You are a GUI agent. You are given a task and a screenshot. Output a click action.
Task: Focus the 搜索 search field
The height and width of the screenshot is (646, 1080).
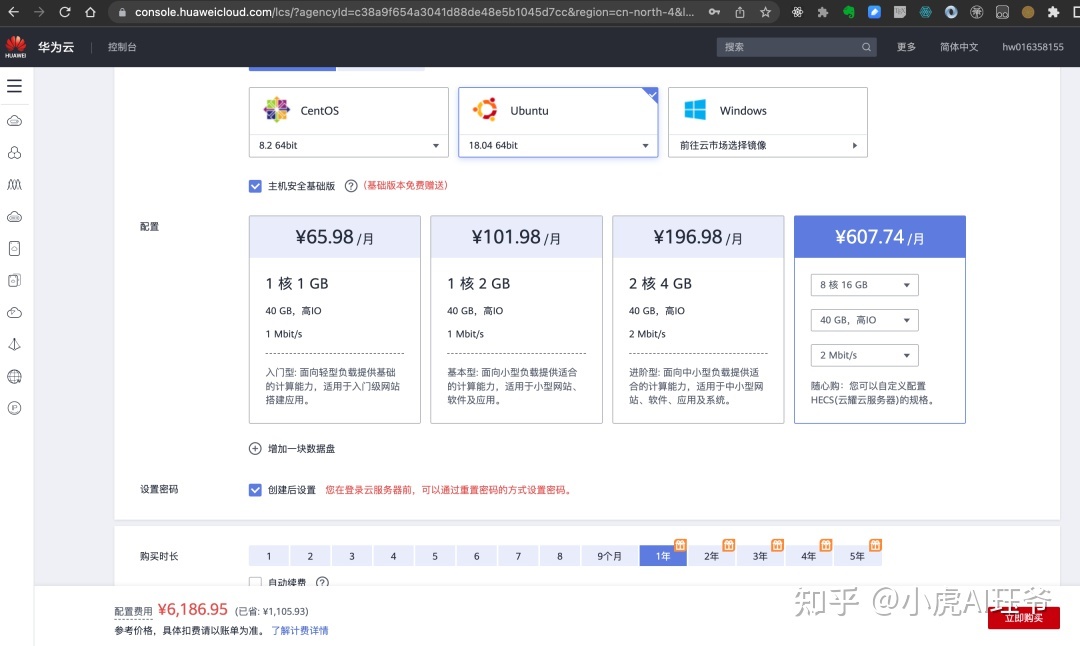796,47
